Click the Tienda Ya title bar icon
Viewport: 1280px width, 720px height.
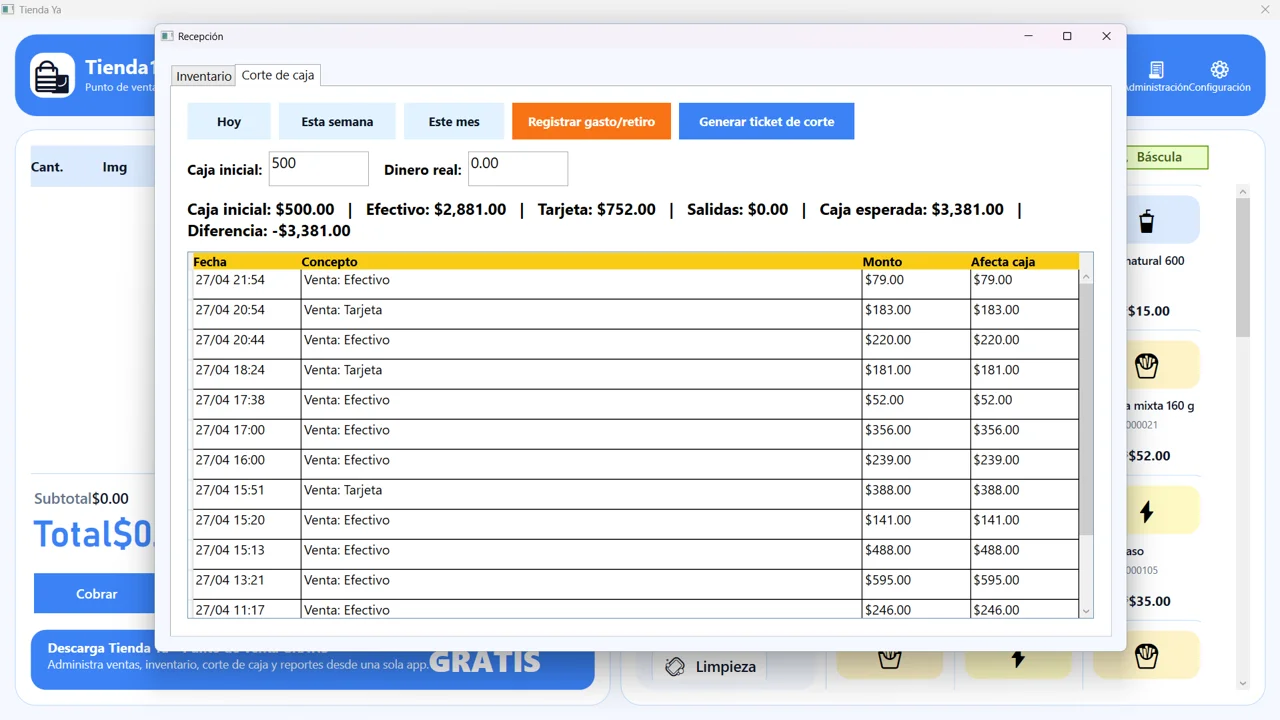[x=8, y=9]
